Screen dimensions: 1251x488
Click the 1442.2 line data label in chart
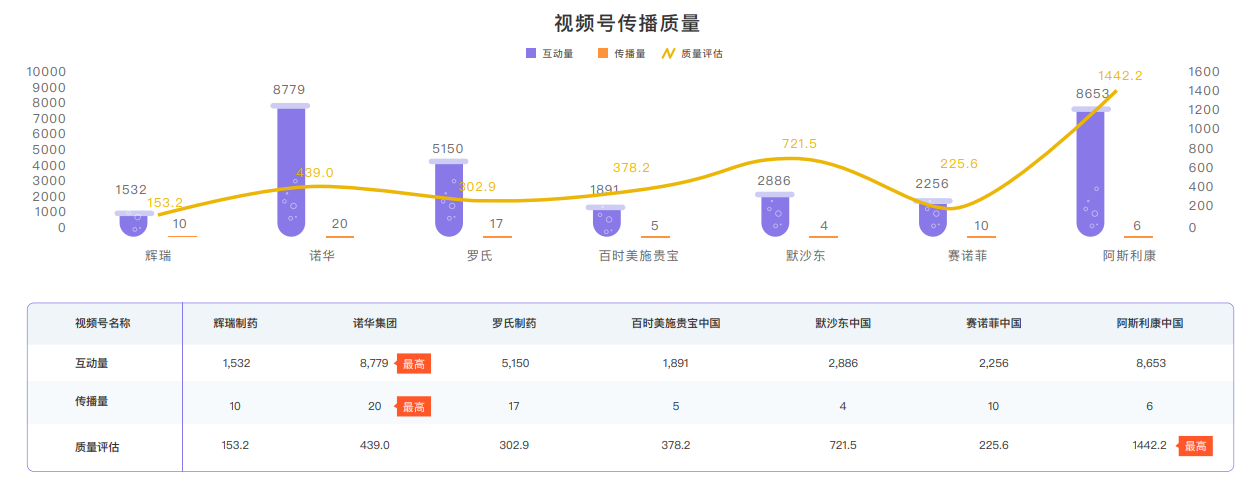coord(1120,76)
